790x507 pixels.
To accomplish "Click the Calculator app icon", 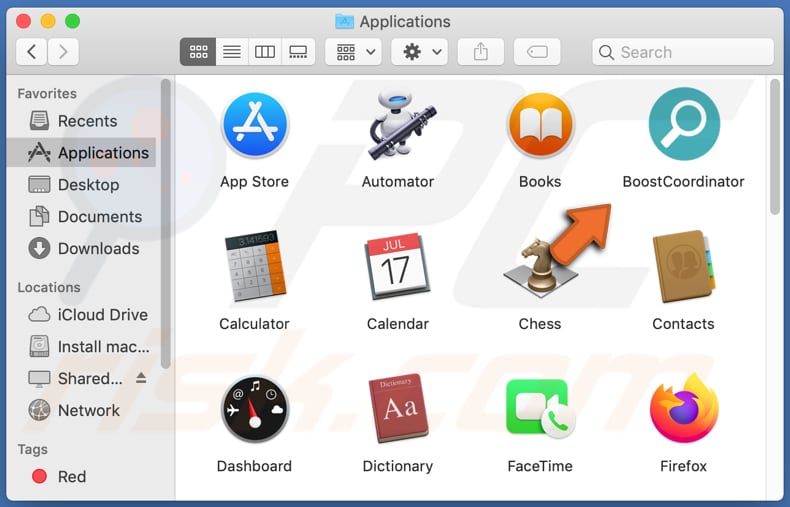I will 254,268.
